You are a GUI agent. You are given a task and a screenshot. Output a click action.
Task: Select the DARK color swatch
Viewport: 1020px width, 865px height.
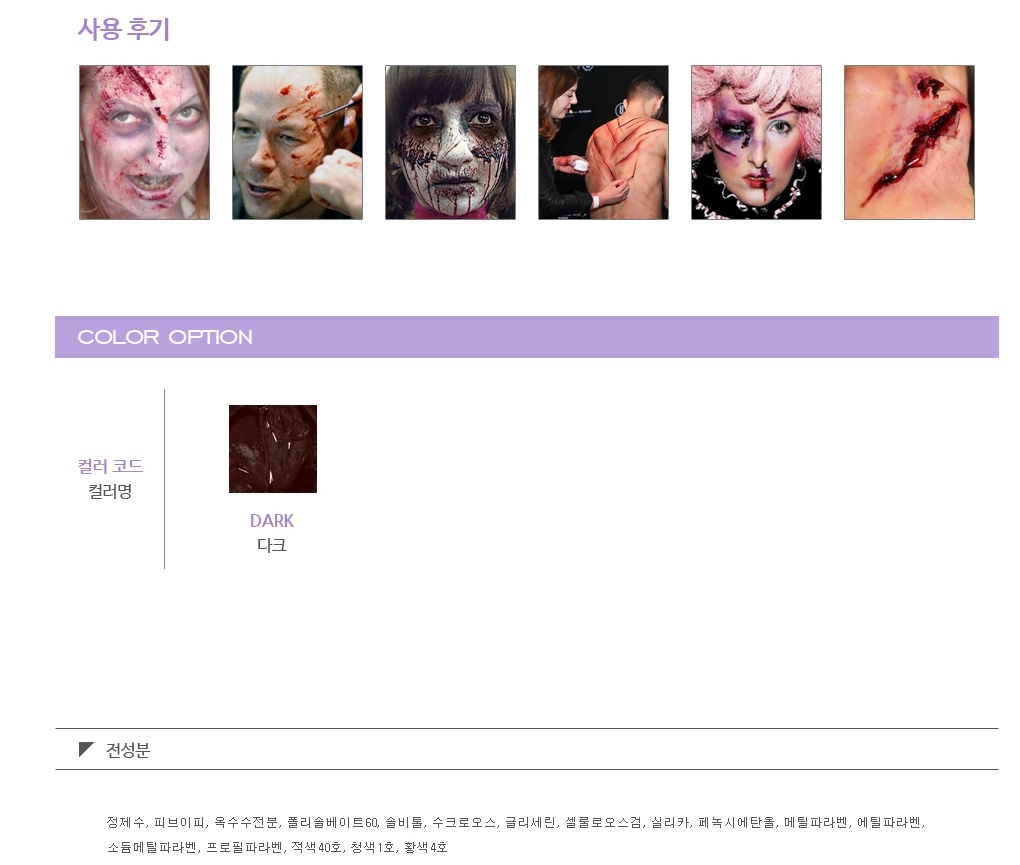click(x=273, y=449)
